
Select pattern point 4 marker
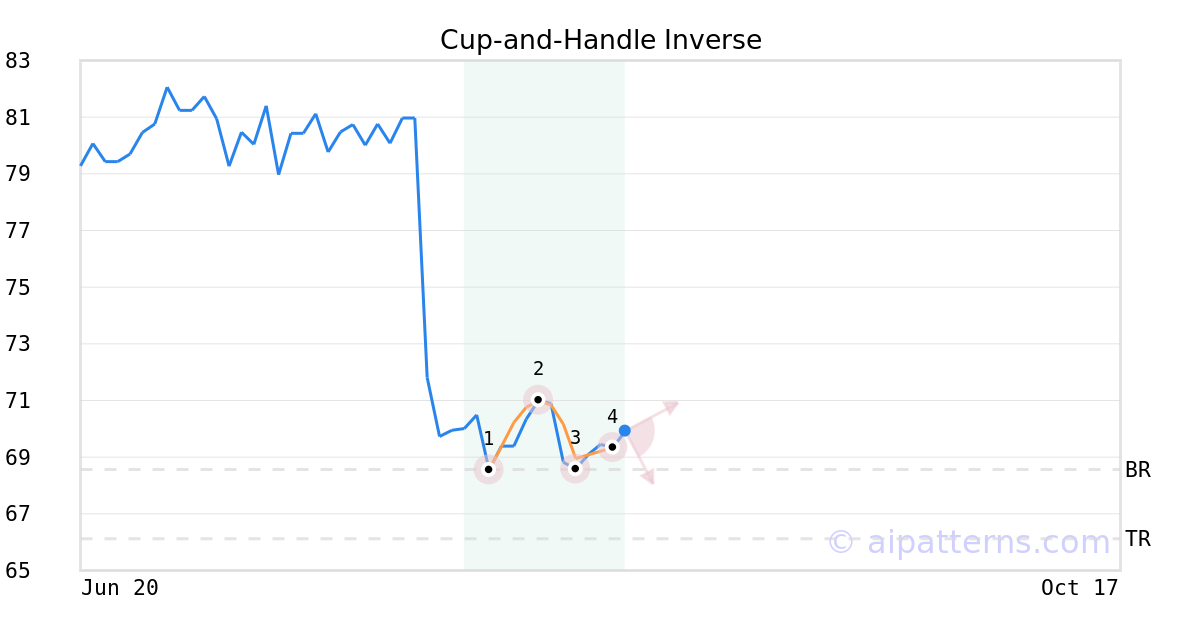[612, 447]
